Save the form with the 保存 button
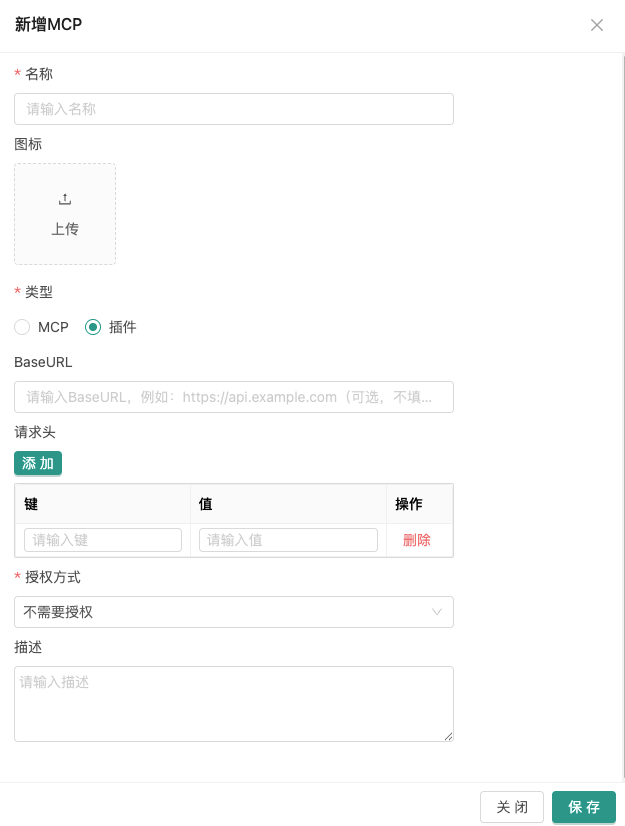 [584, 807]
